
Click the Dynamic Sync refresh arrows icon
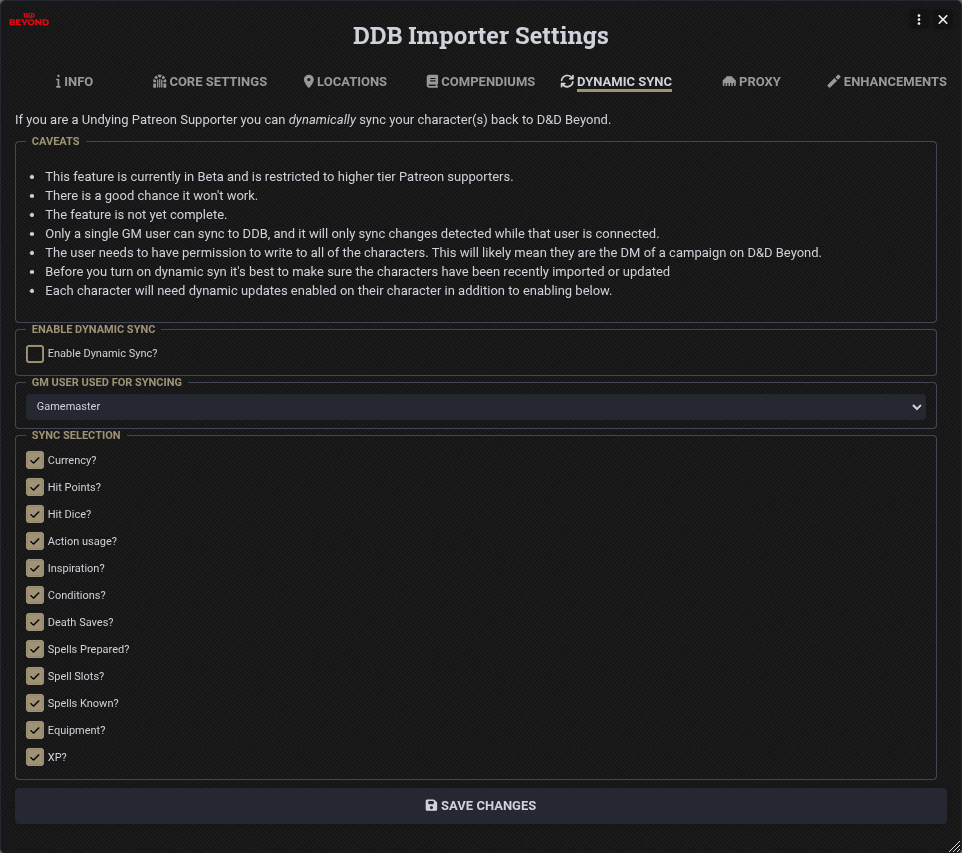click(x=567, y=82)
